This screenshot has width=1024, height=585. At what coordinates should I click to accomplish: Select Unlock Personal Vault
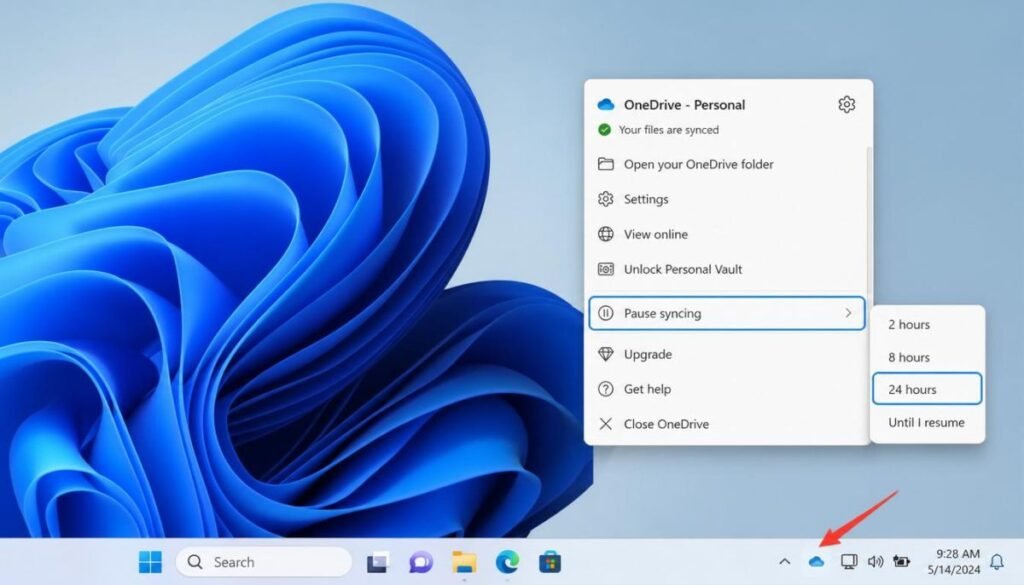[x=727, y=269]
